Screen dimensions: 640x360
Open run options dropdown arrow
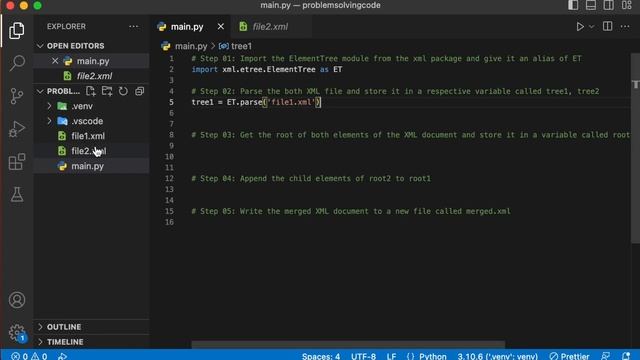591,27
